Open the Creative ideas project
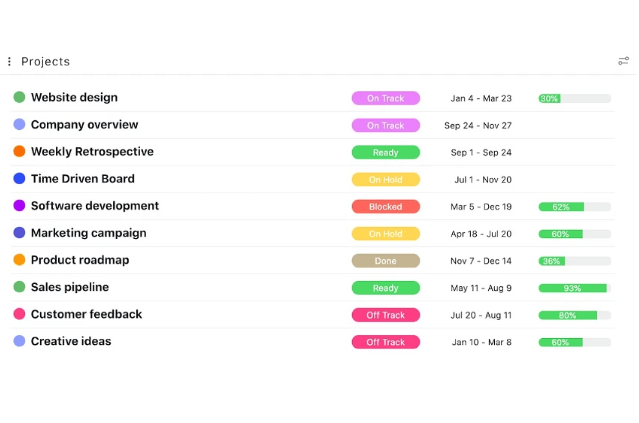Viewport: 639px width, 423px height. pyautogui.click(x=71, y=341)
